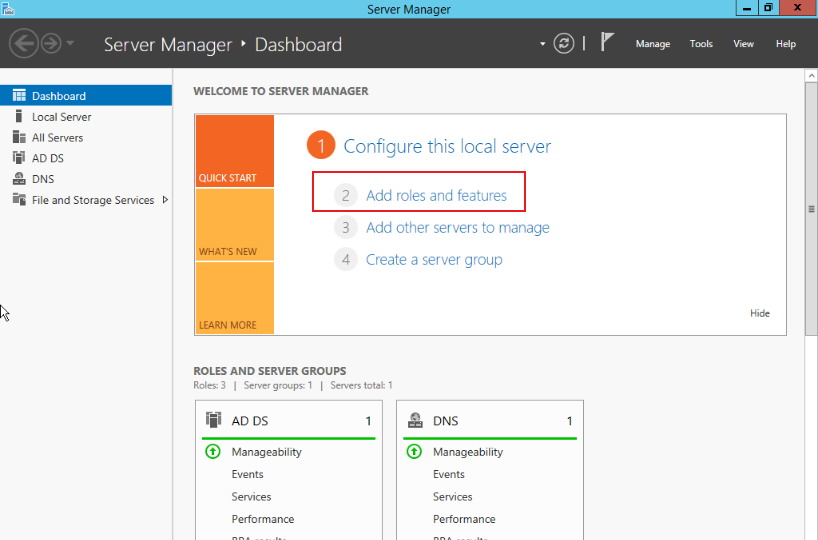Minimize the Server Manager window
The height and width of the screenshot is (540, 818).
747,7
